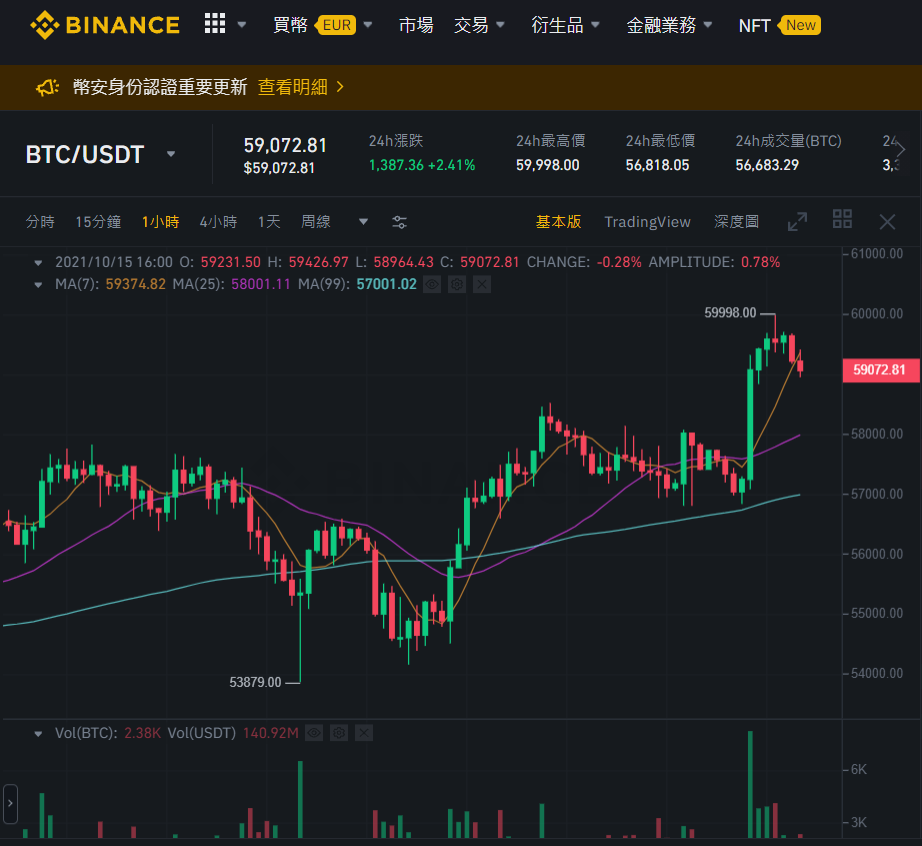Open the 買幣 menu
This screenshot has width=922, height=846.
click(290, 25)
